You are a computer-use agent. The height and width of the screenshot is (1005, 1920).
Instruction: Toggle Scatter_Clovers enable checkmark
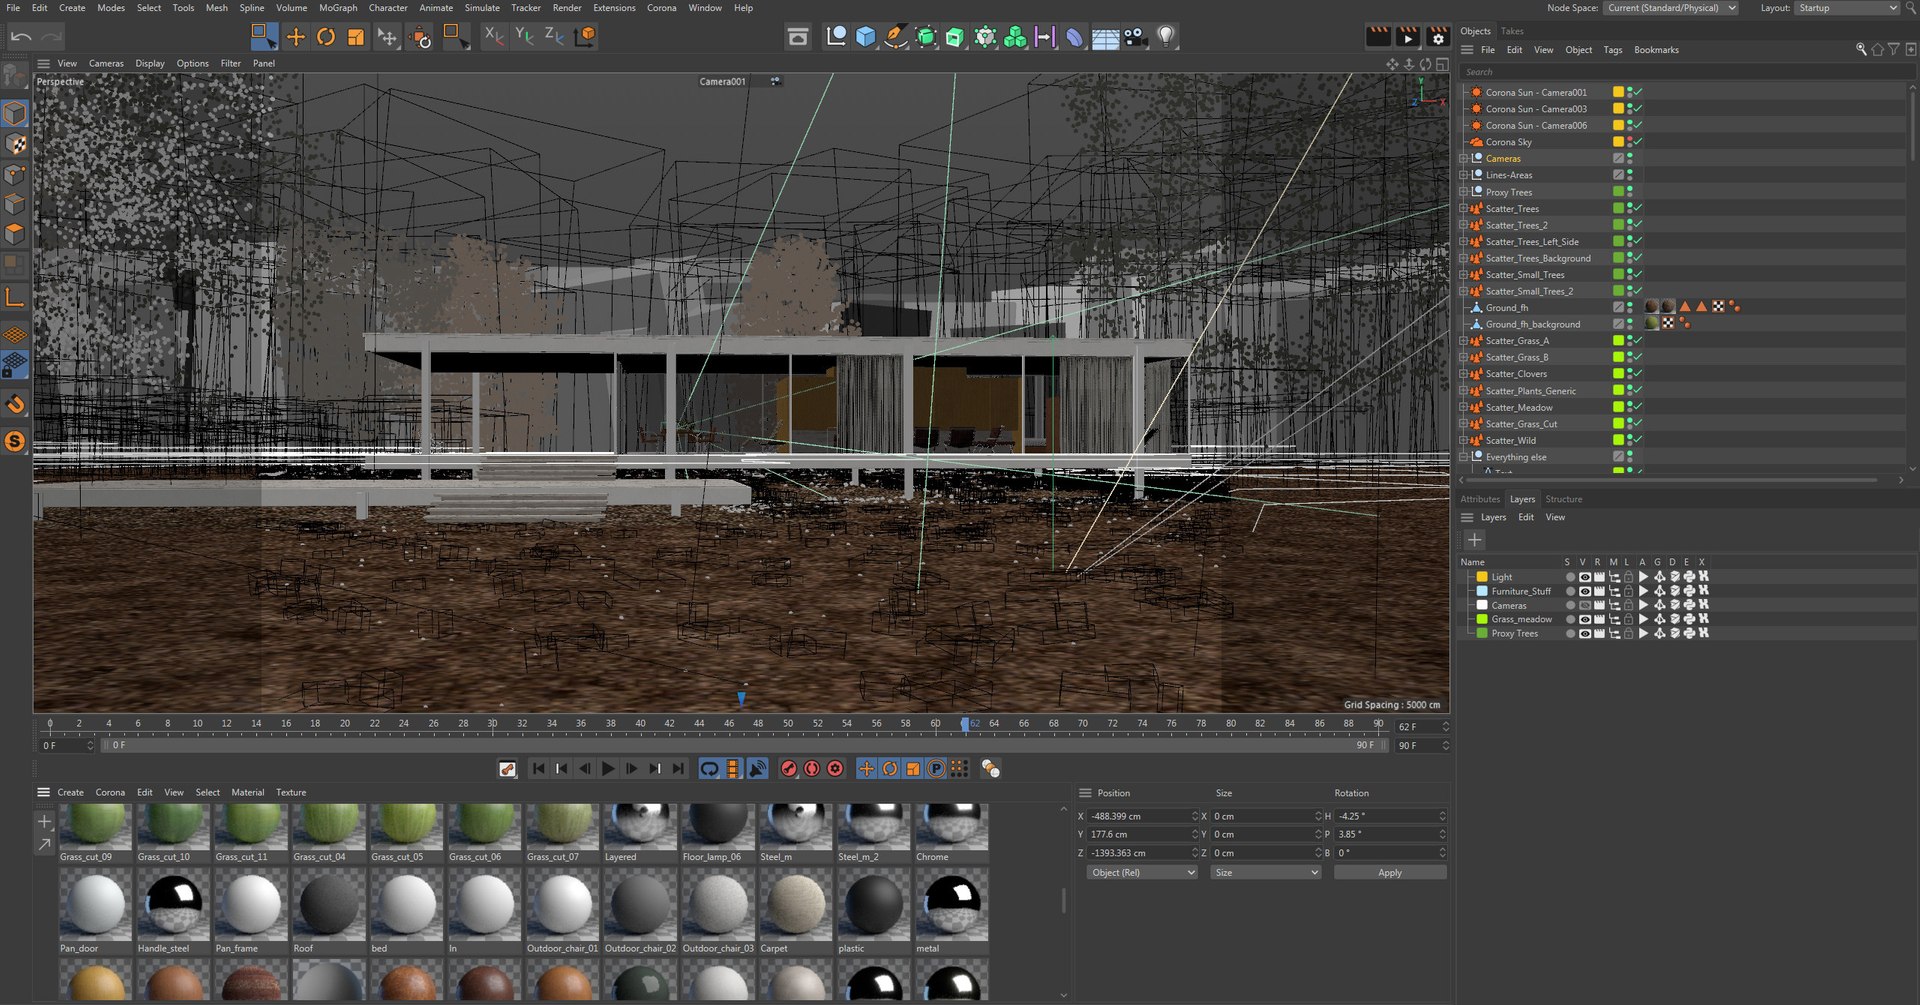[1638, 374]
